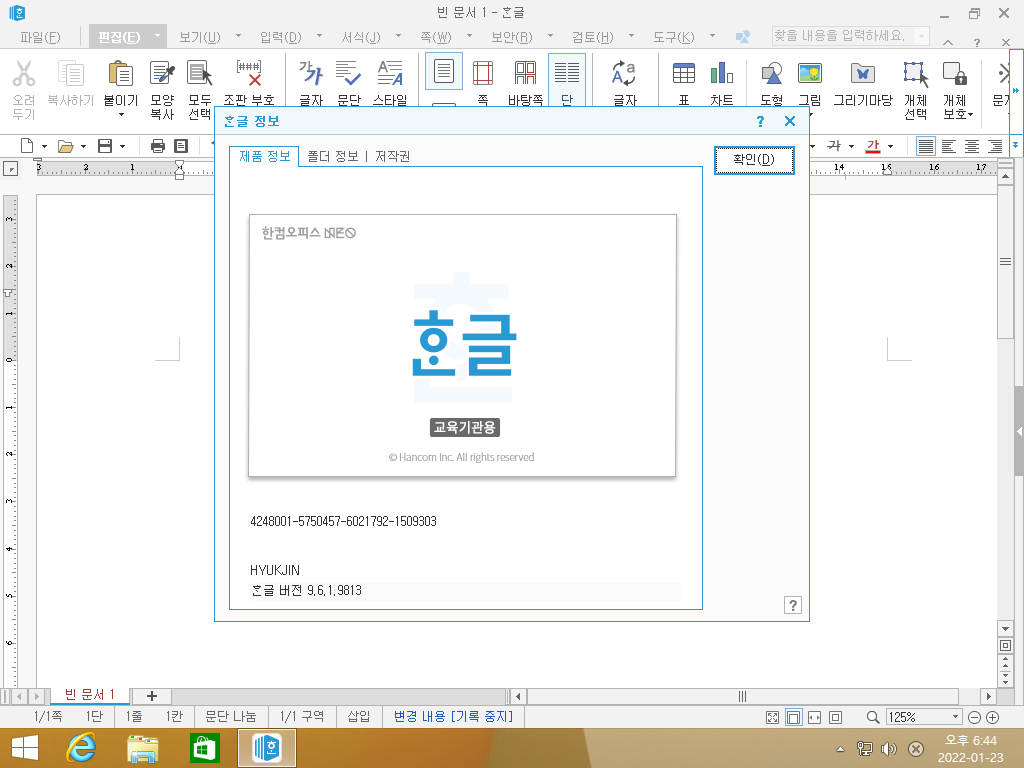Toggle fit width view icon in status bar
The image size is (1024, 768).
[x=814, y=717]
